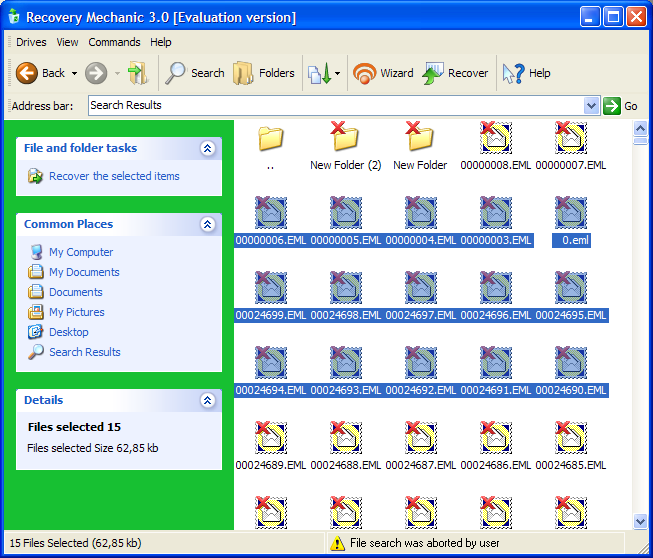Screen dimensions: 653x558
Task: Click the Recovery Mechanic title bar icon
Action: [x=14, y=17]
